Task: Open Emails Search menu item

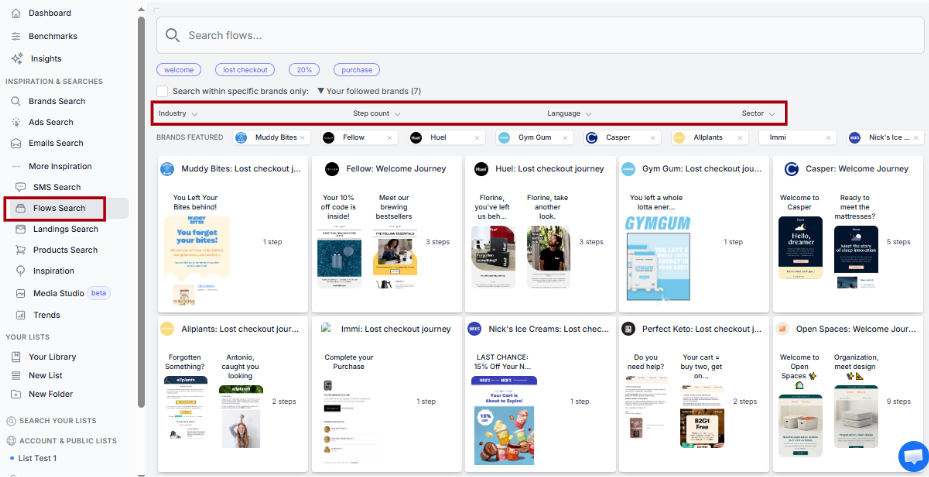Action: click(56, 143)
